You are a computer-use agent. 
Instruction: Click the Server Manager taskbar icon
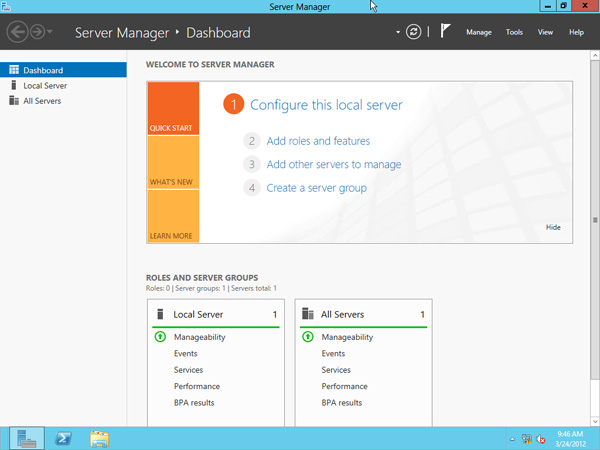(27, 439)
